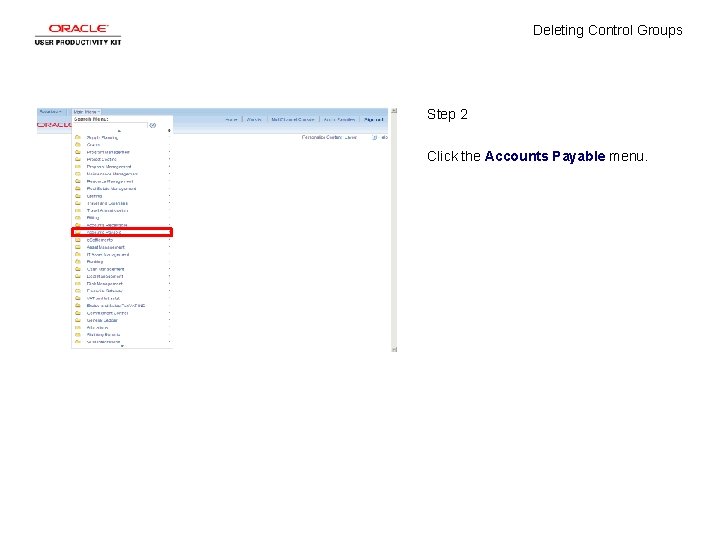720x540 pixels.
Task: Open the Worklist link
Action: click(x=254, y=119)
